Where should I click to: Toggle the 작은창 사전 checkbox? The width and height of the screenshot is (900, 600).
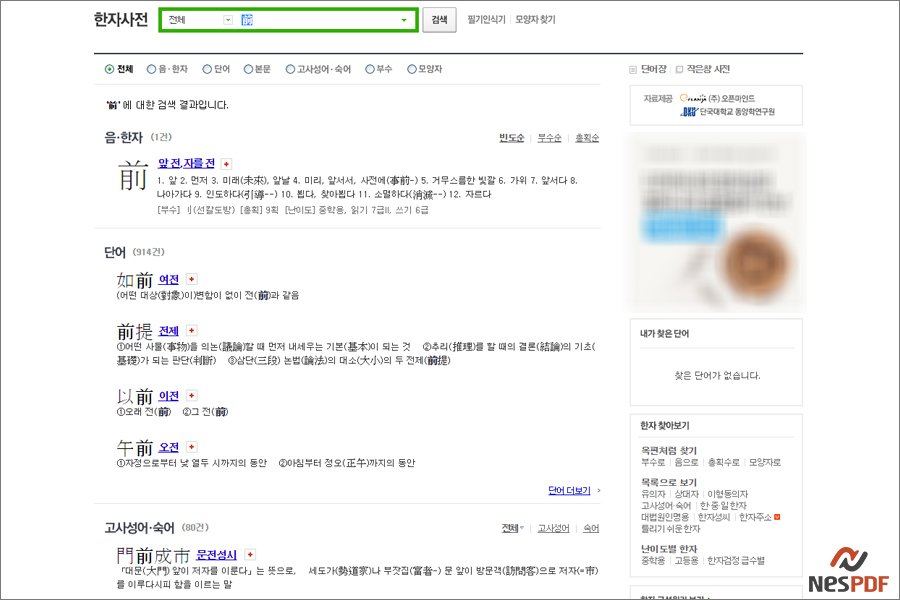point(680,69)
